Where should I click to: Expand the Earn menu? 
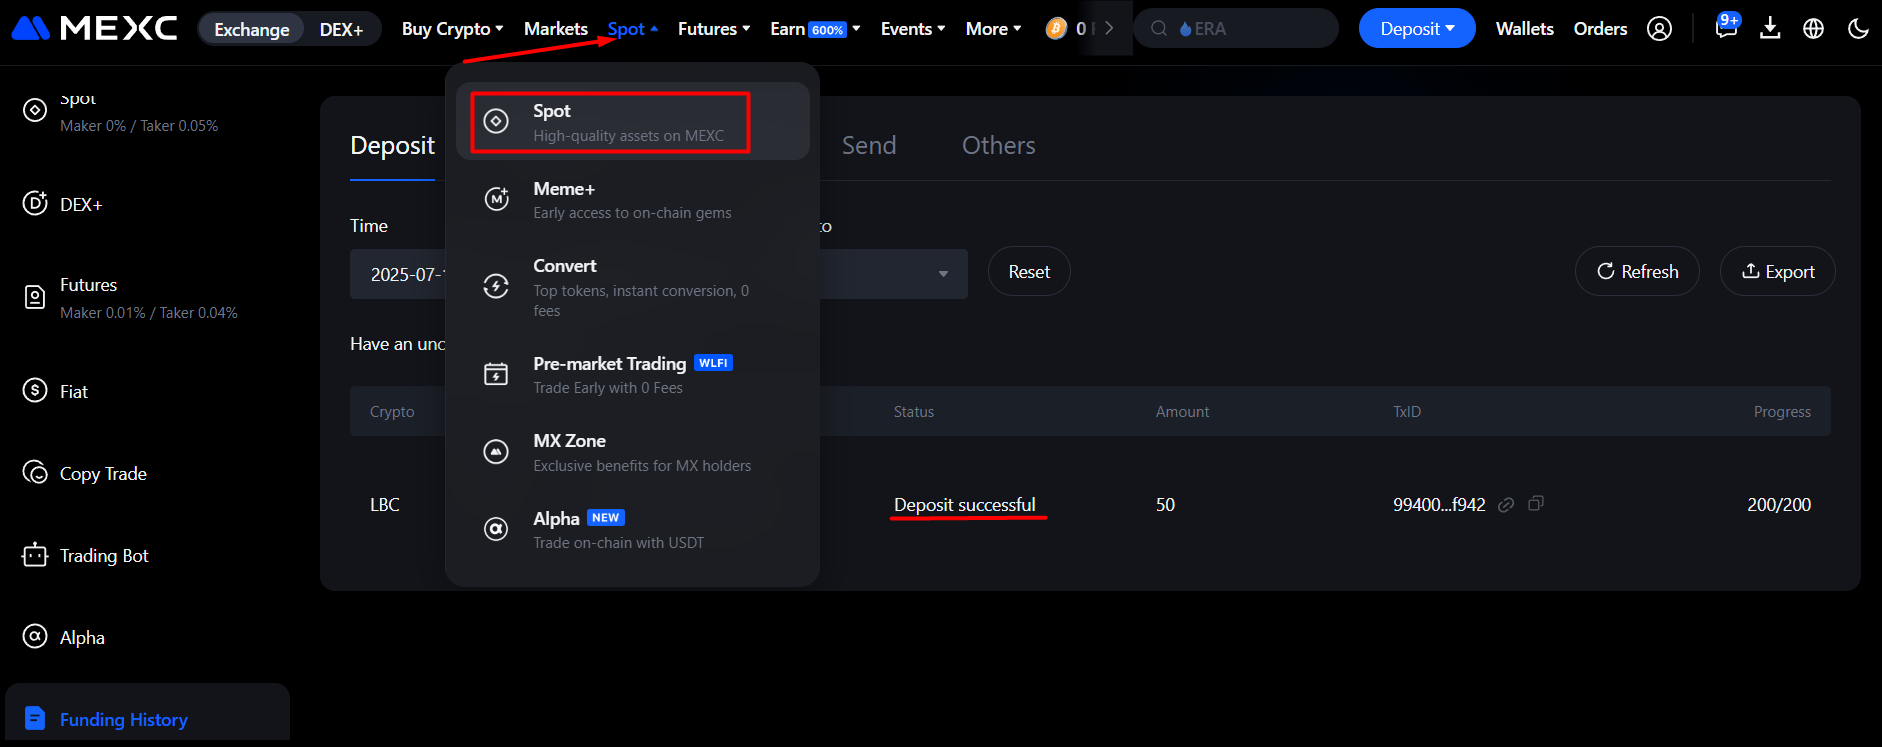point(815,29)
